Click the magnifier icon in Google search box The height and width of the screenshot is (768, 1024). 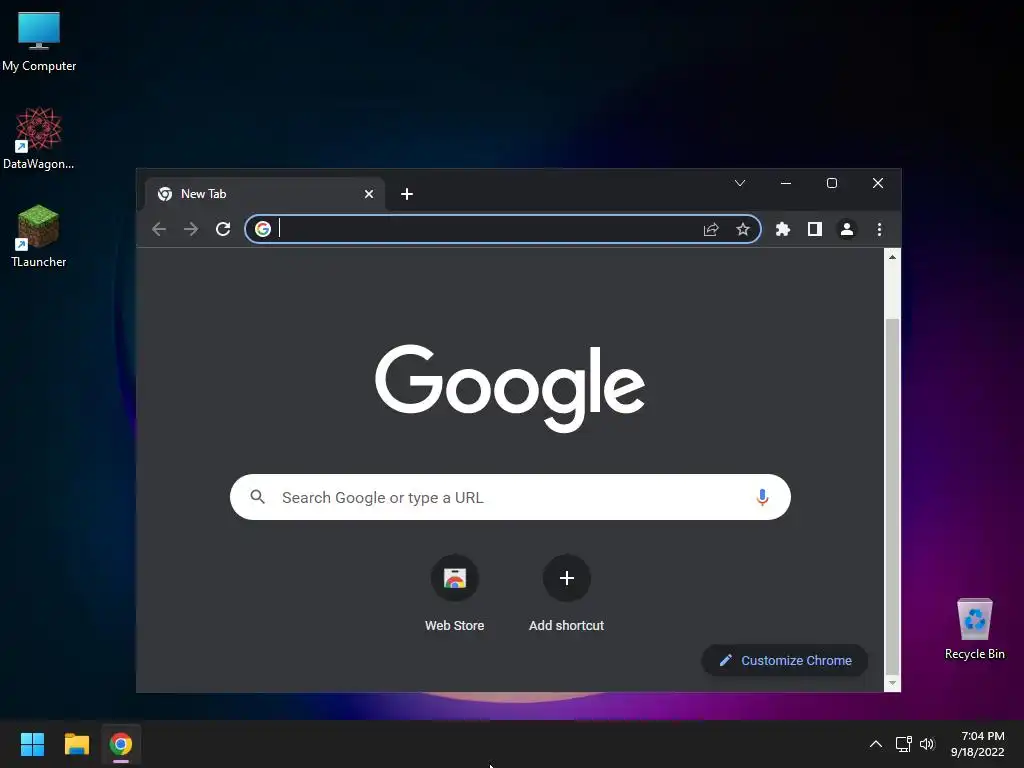[258, 497]
